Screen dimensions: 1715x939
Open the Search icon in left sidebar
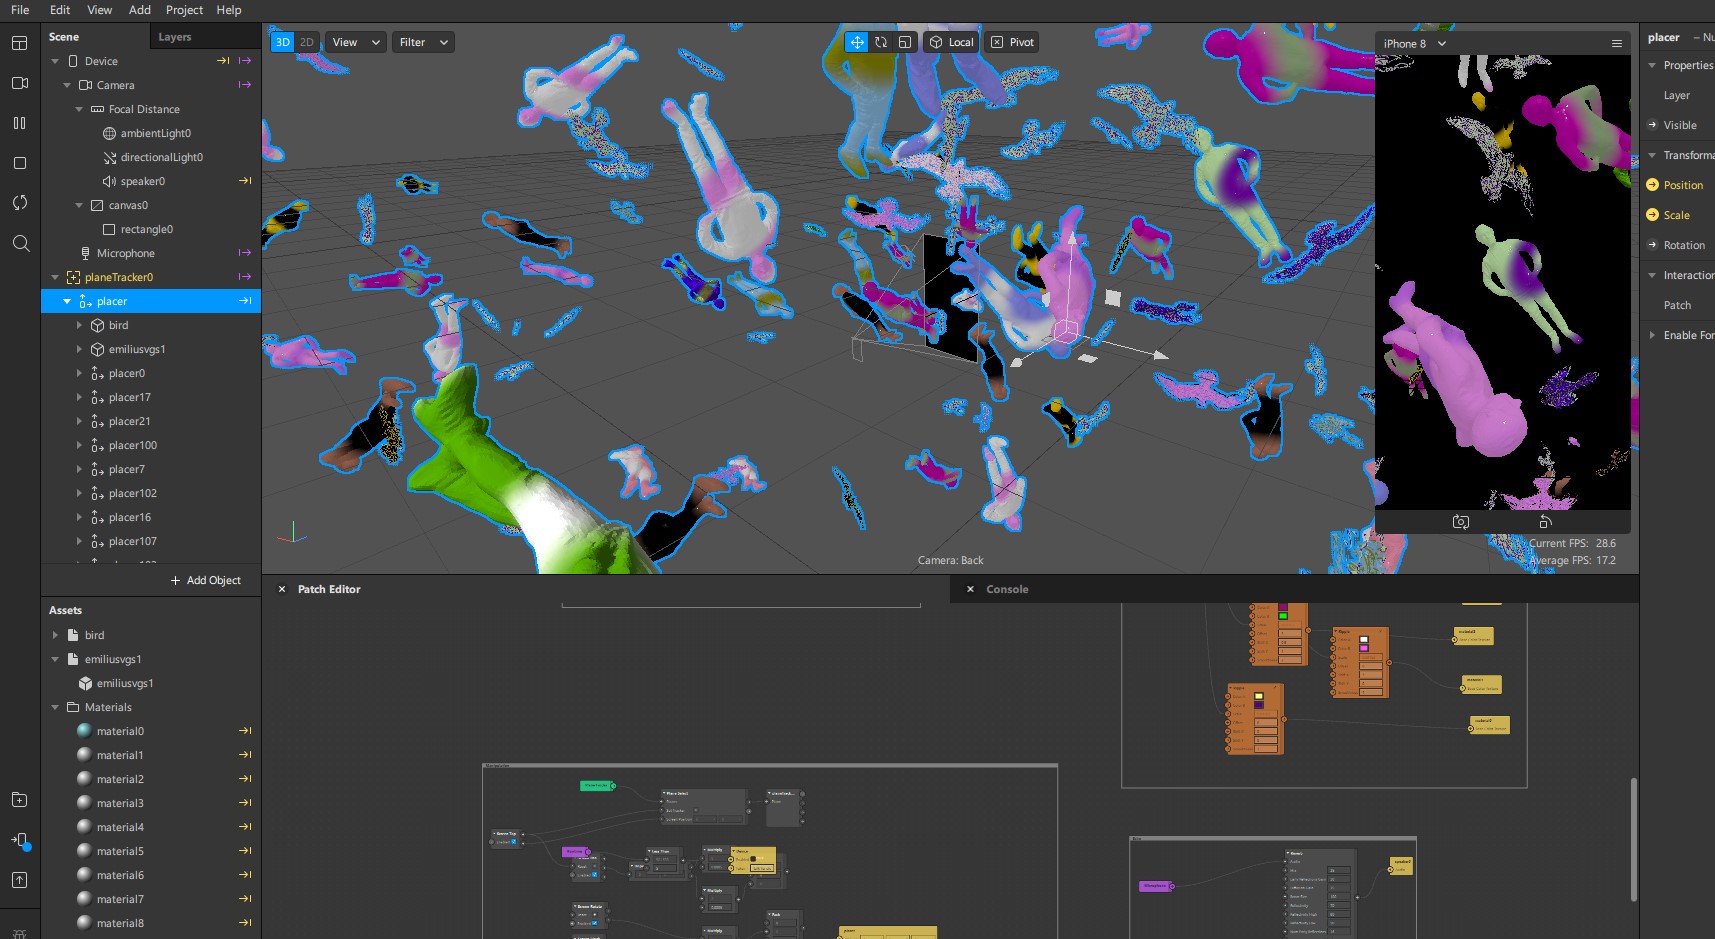coord(21,243)
